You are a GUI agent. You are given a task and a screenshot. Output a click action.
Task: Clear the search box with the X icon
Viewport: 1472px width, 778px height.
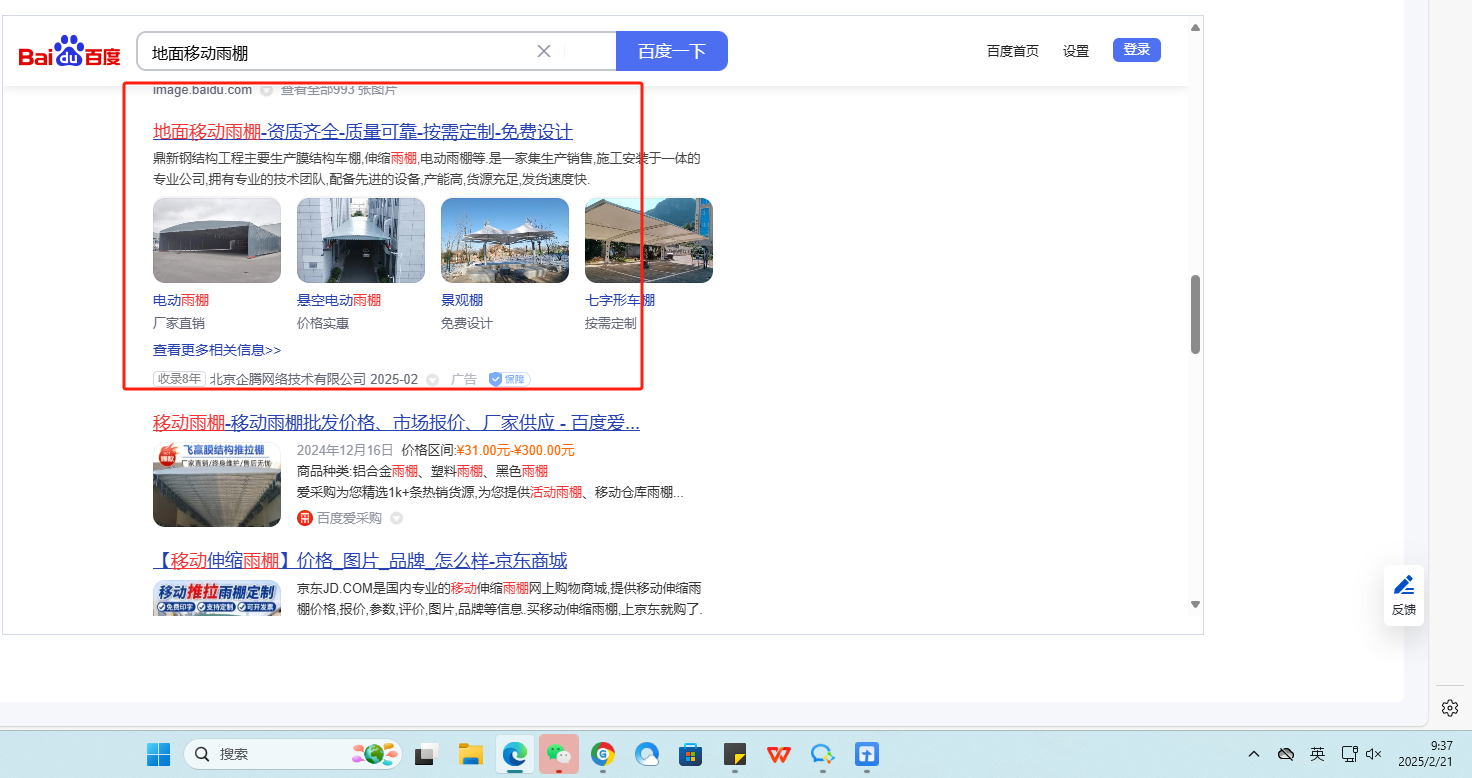point(544,51)
